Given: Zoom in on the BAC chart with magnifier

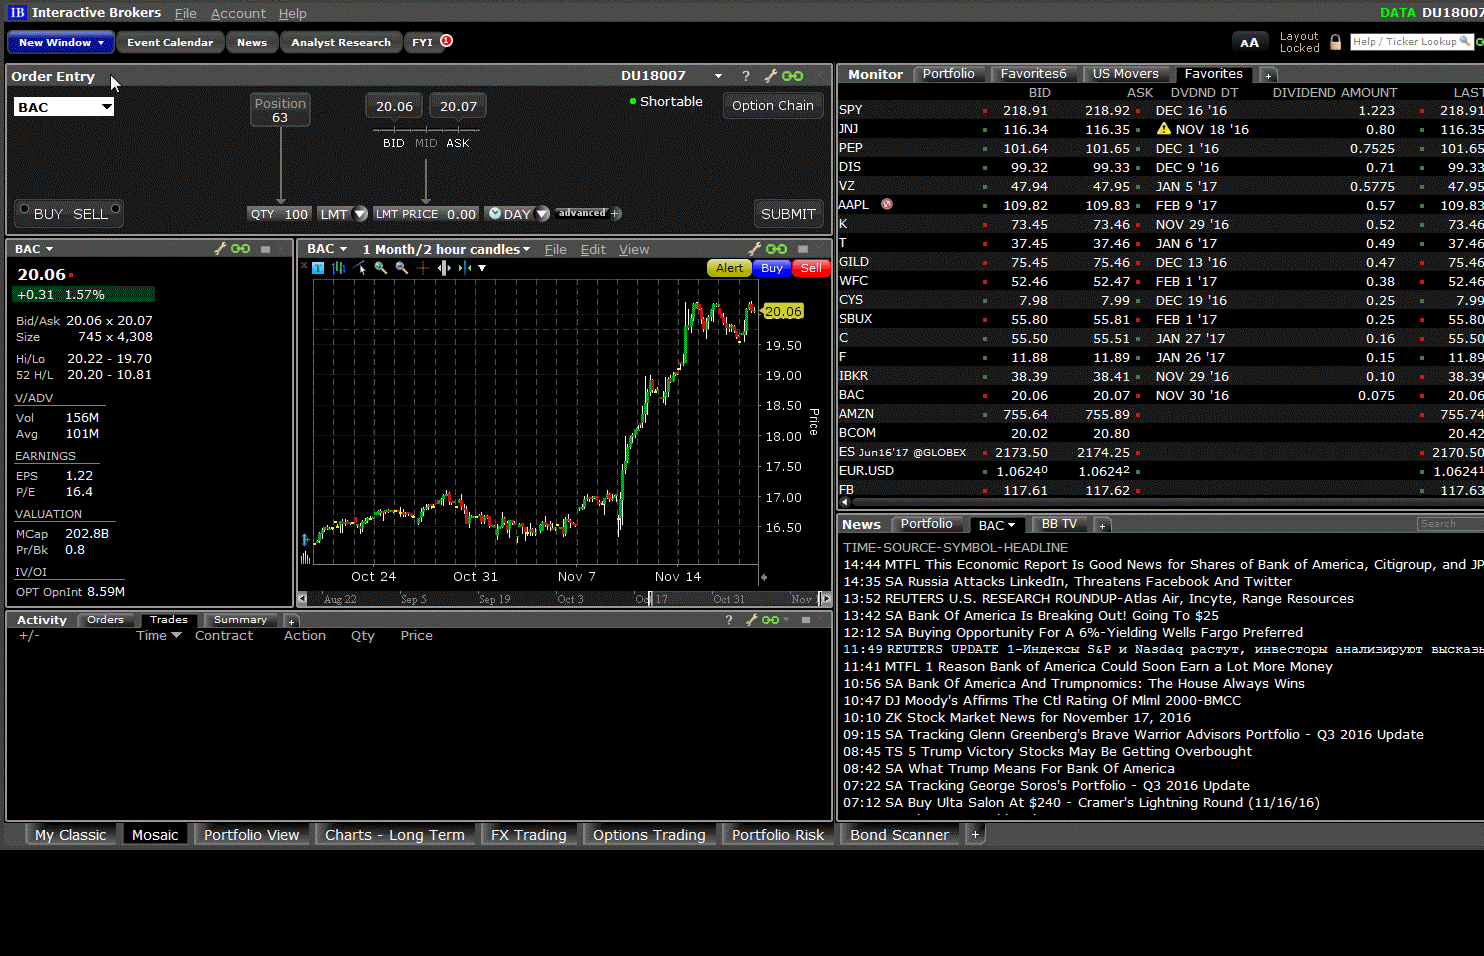Looking at the screenshot, I should point(380,267).
